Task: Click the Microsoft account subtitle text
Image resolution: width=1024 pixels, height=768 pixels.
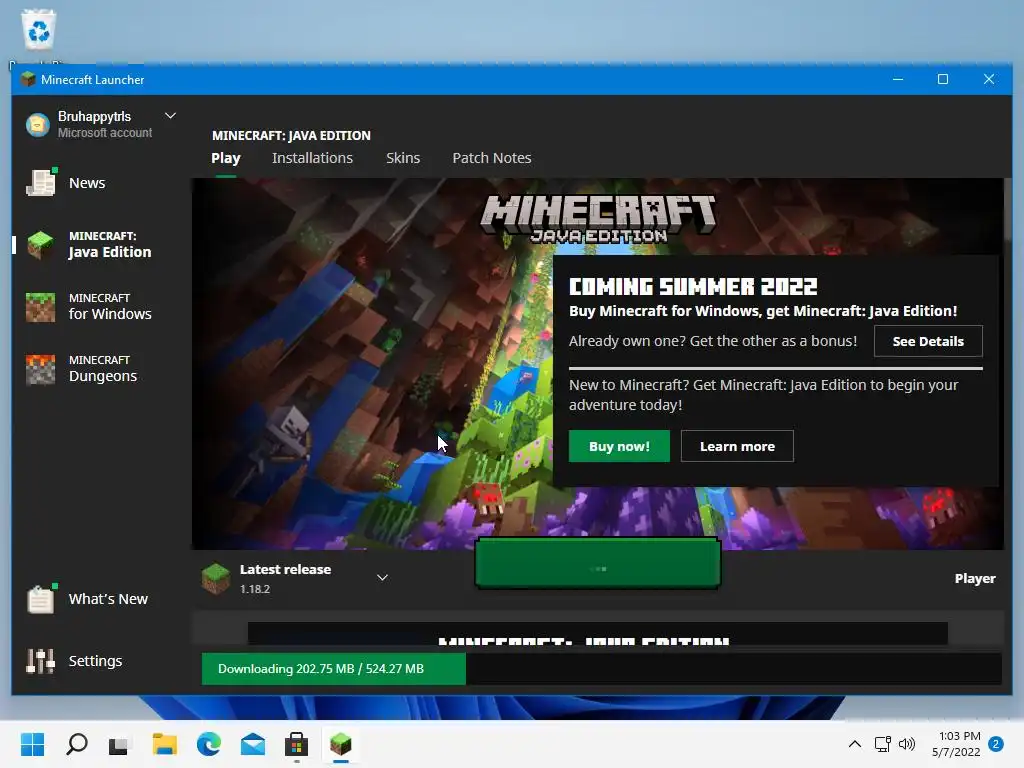Action: (105, 133)
